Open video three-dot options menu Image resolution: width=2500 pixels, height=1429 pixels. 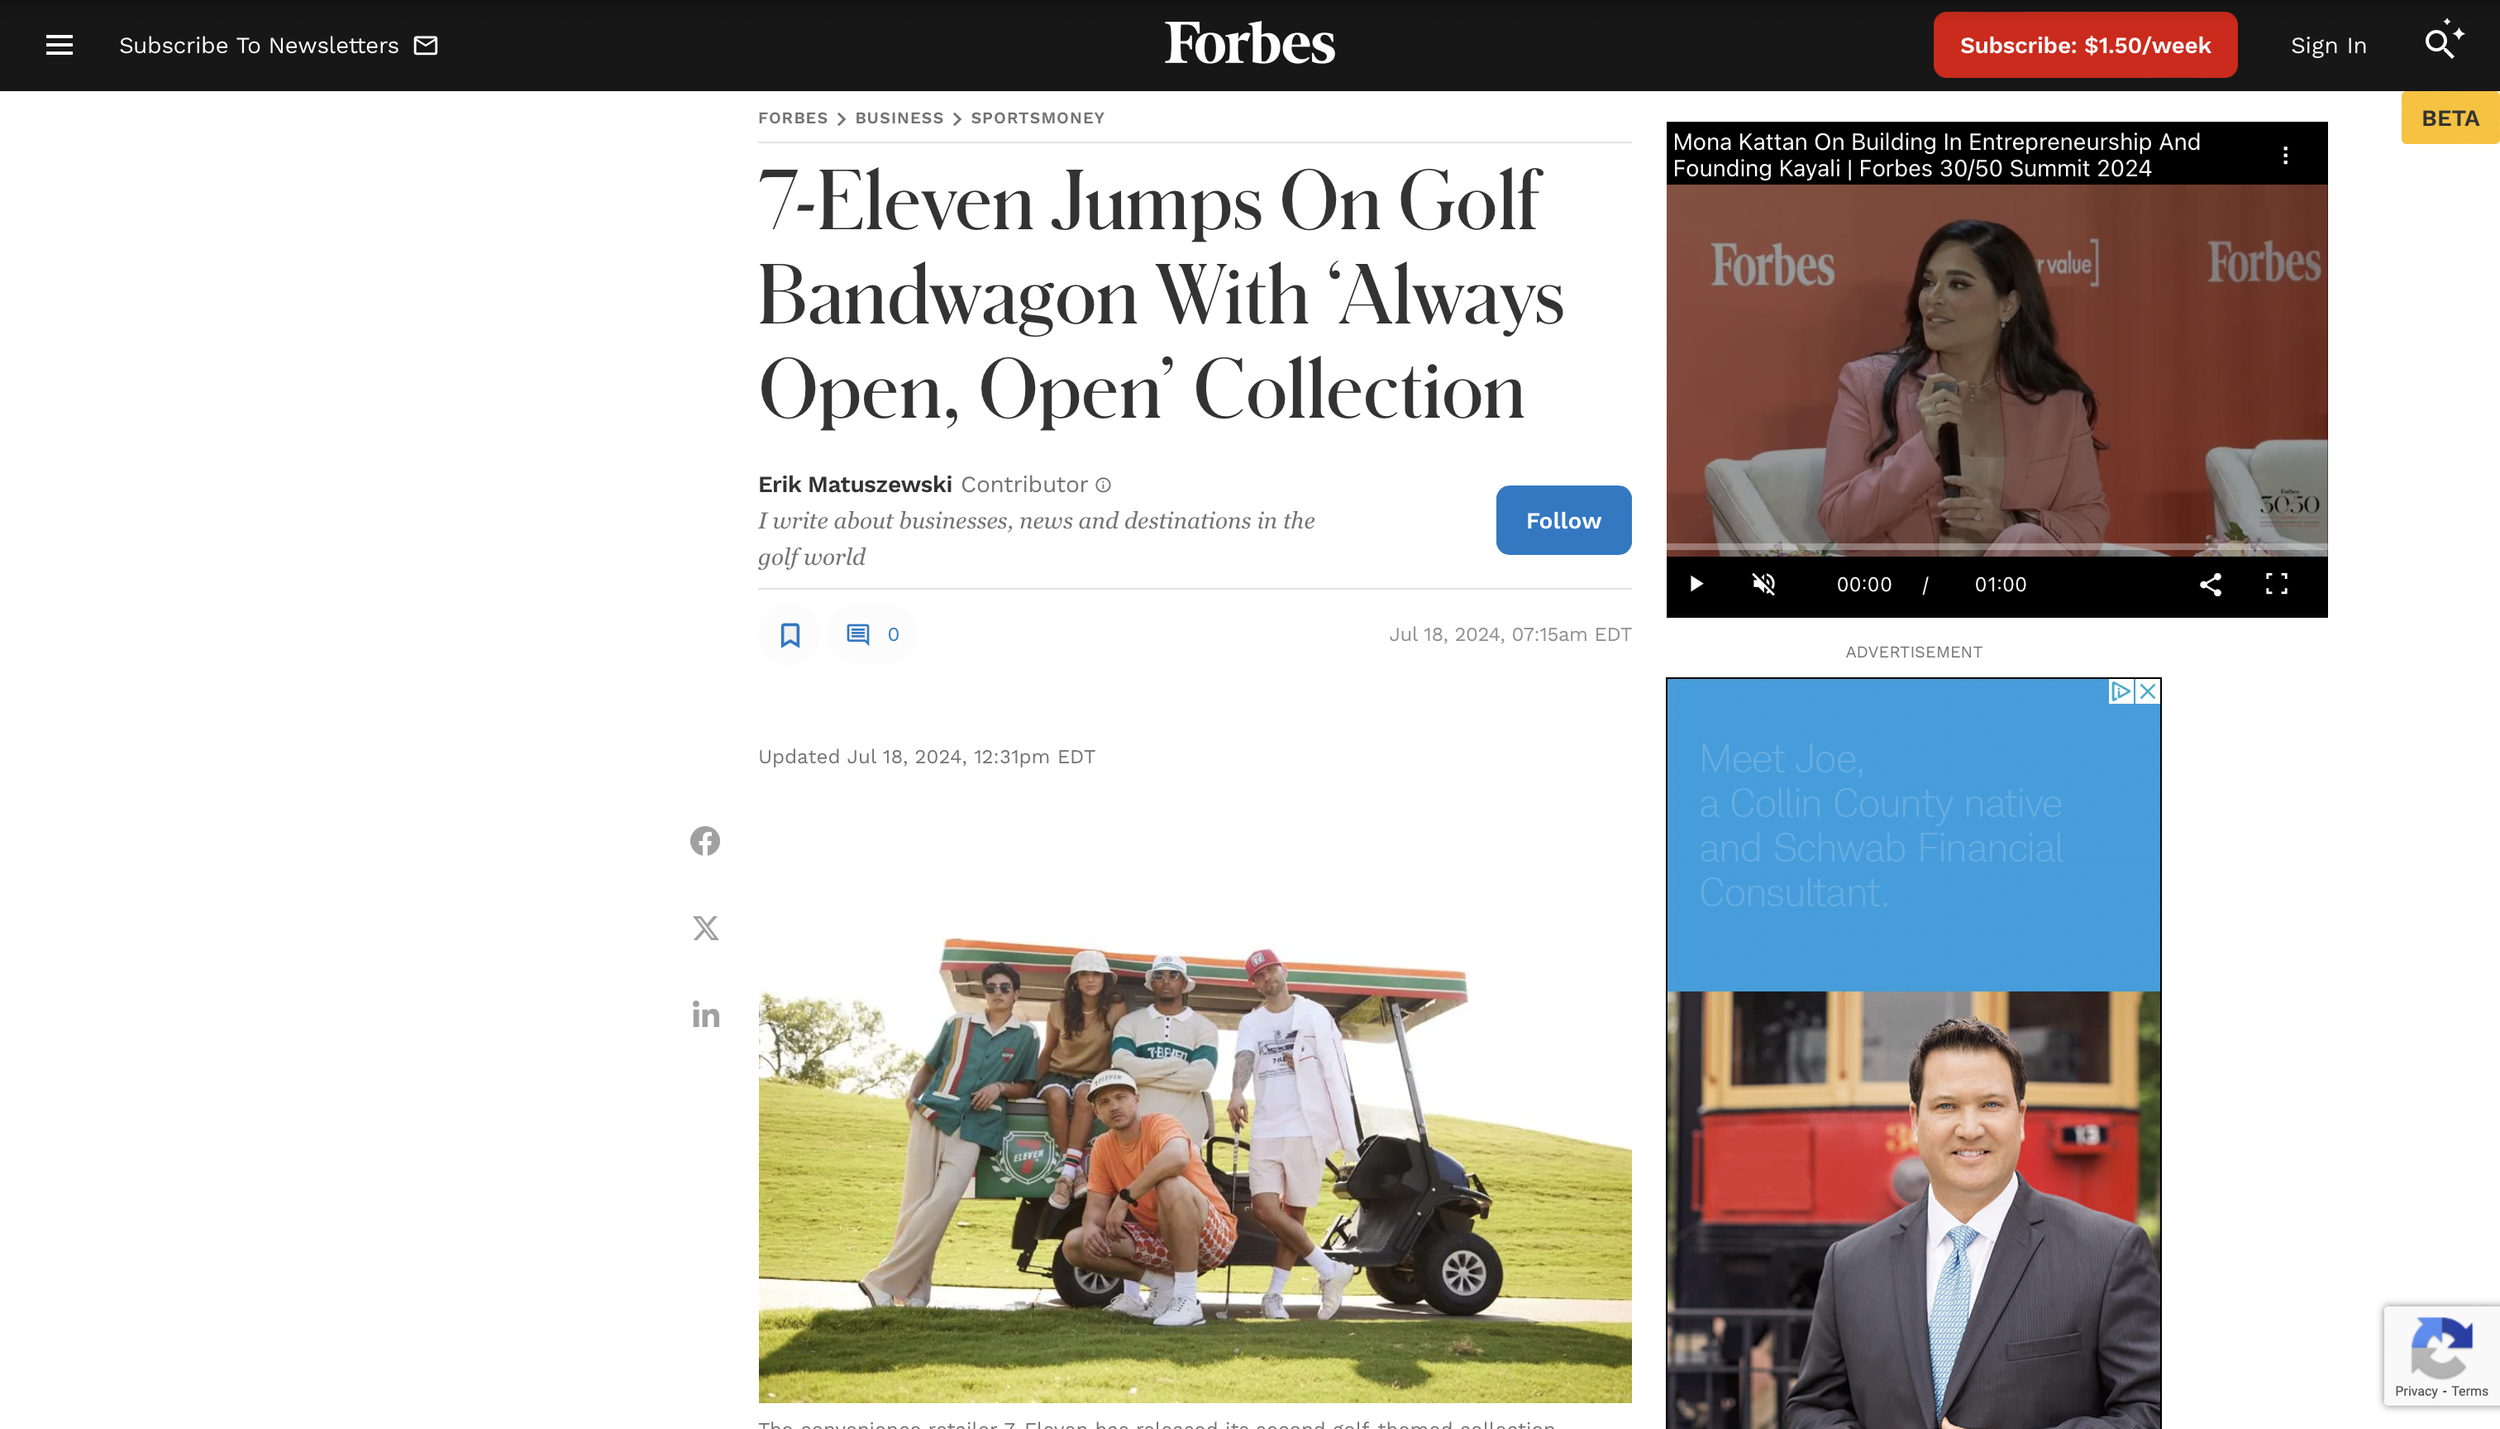2285,155
